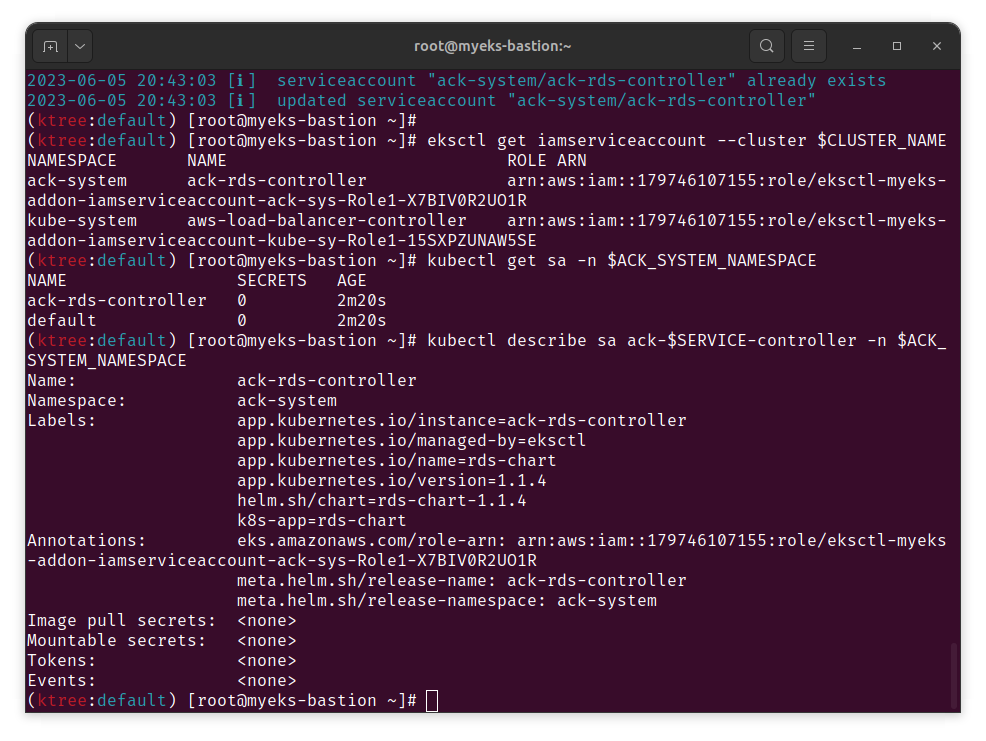Click the 'Tokens:' label
This screenshot has height=741, width=986.
pos(61,660)
